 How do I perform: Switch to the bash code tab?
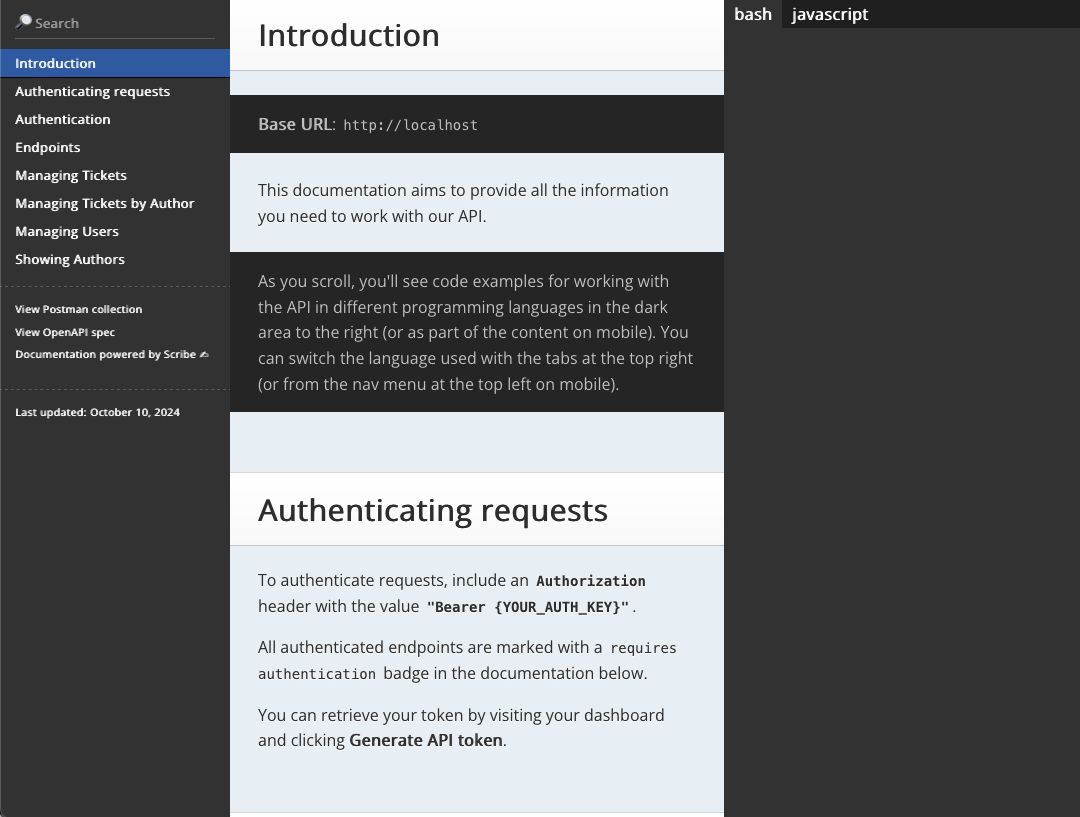click(x=753, y=14)
